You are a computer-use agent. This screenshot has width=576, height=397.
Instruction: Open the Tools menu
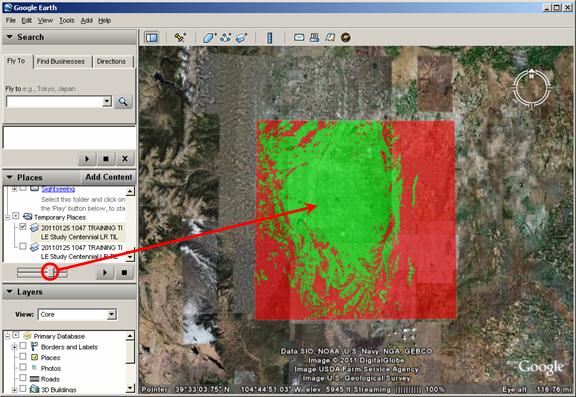pyautogui.click(x=66, y=21)
